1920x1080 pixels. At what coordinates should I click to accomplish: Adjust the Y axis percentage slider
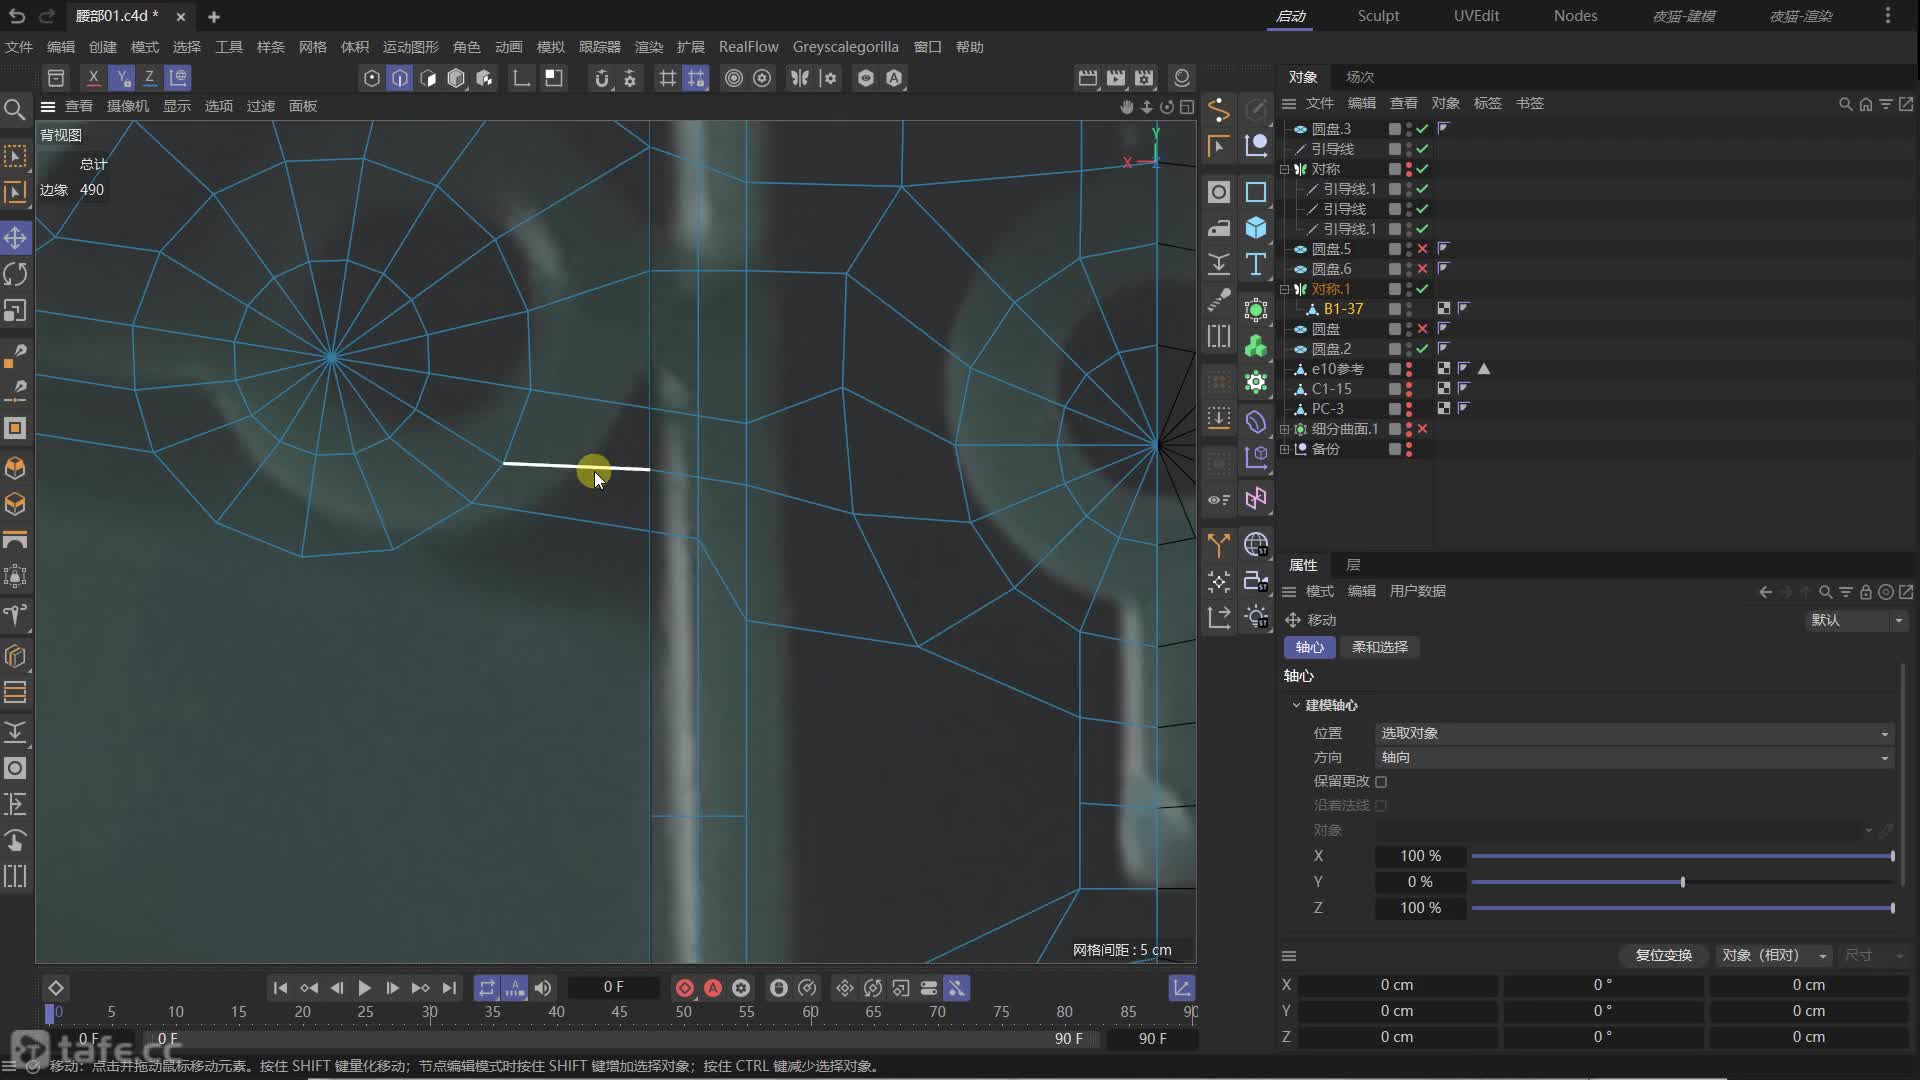[1682, 883]
